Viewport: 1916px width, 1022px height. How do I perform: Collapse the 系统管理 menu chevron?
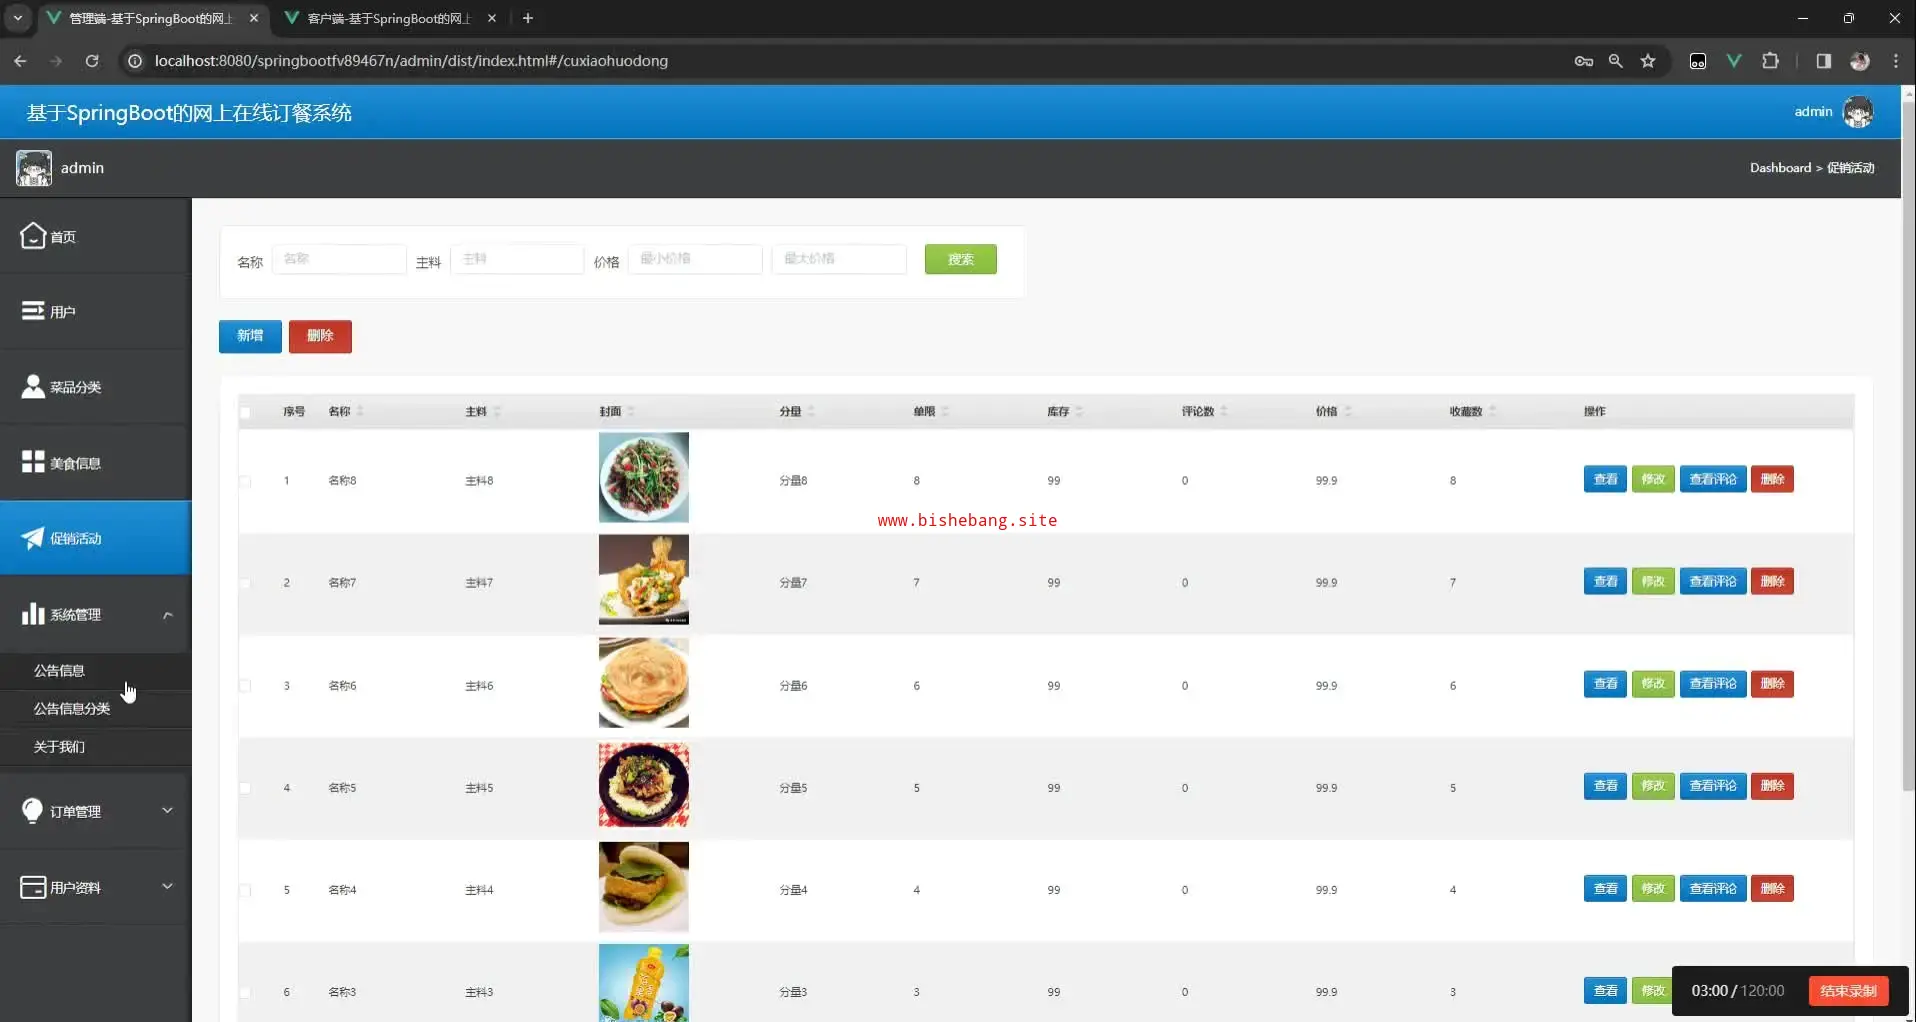[x=168, y=614]
